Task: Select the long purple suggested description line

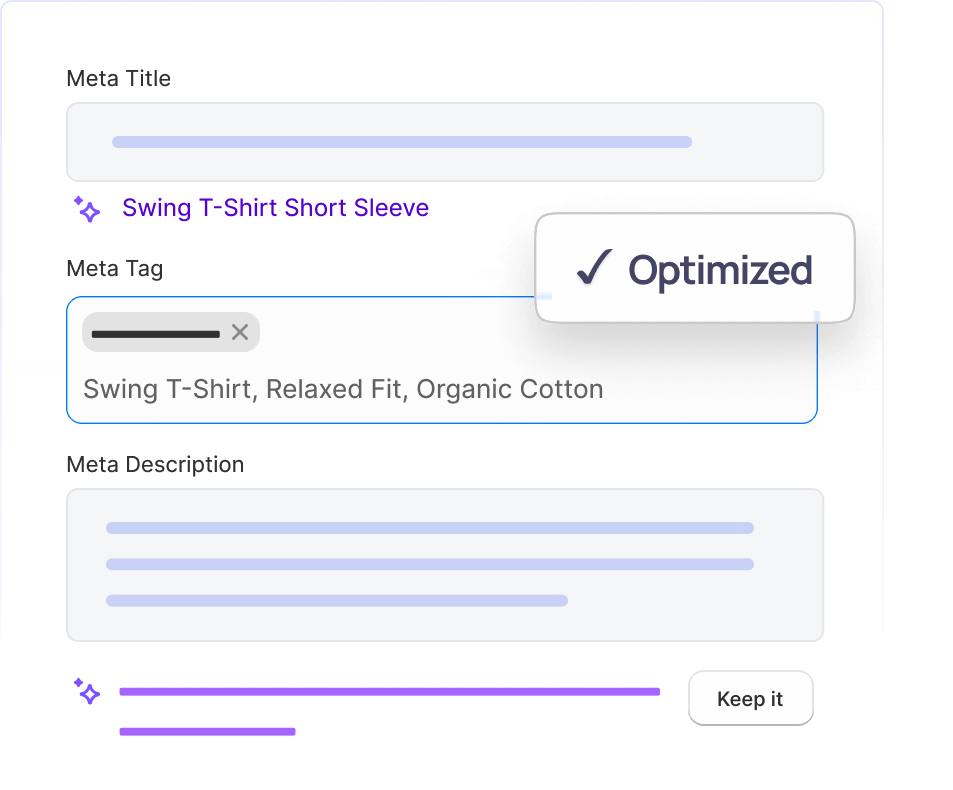Action: pos(389,691)
